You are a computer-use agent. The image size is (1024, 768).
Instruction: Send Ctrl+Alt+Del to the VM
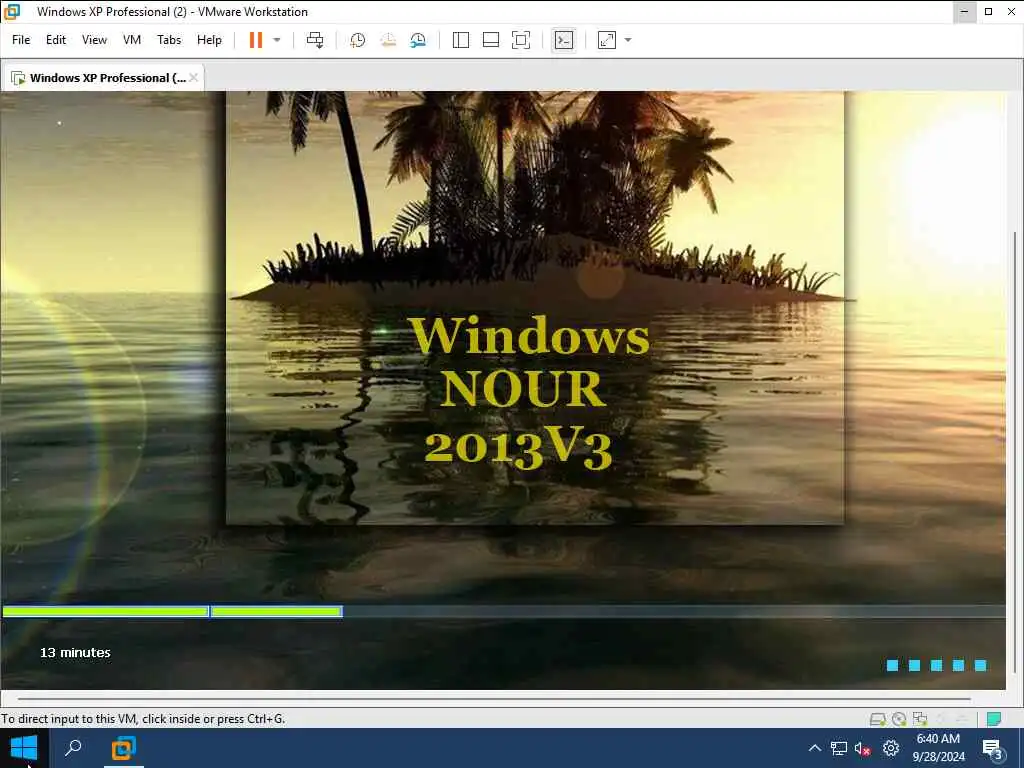coord(315,40)
